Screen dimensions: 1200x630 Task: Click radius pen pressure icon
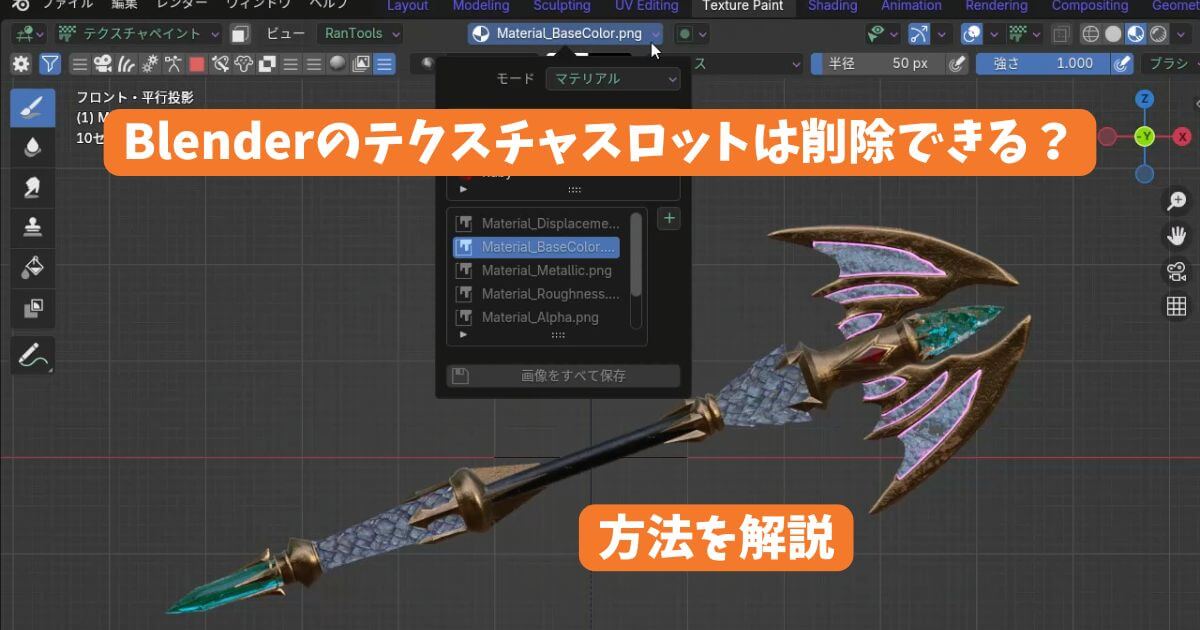coord(957,64)
